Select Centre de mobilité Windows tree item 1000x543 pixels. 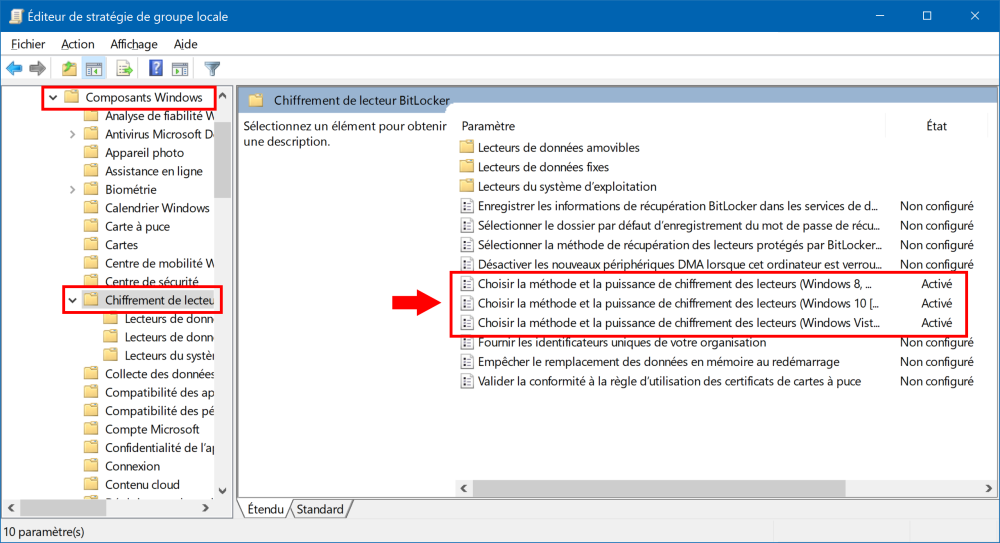(x=159, y=264)
